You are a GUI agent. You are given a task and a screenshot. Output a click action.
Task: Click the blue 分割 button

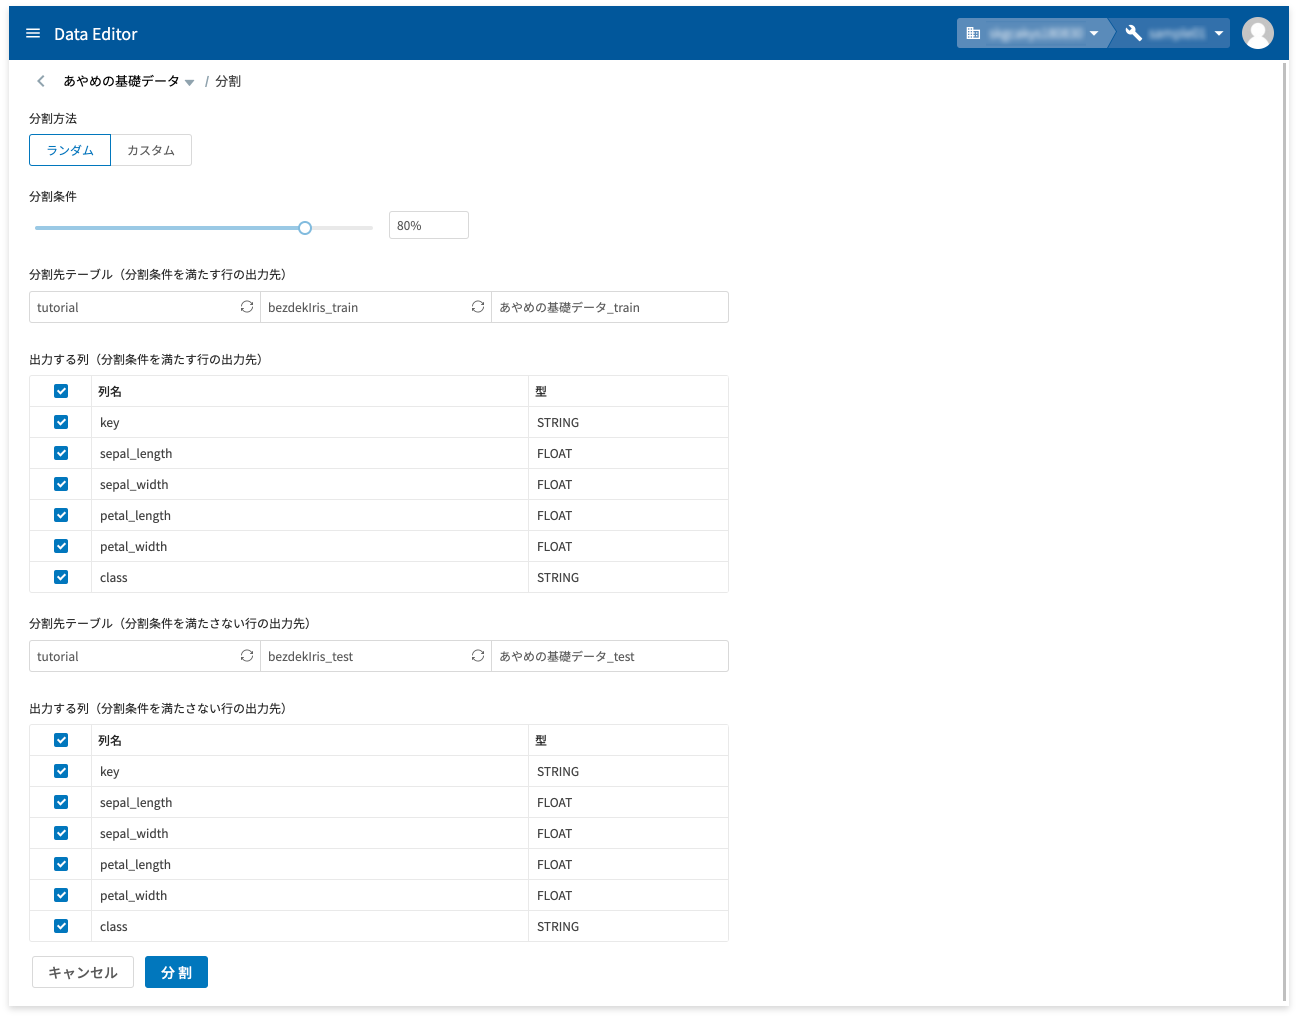click(176, 972)
